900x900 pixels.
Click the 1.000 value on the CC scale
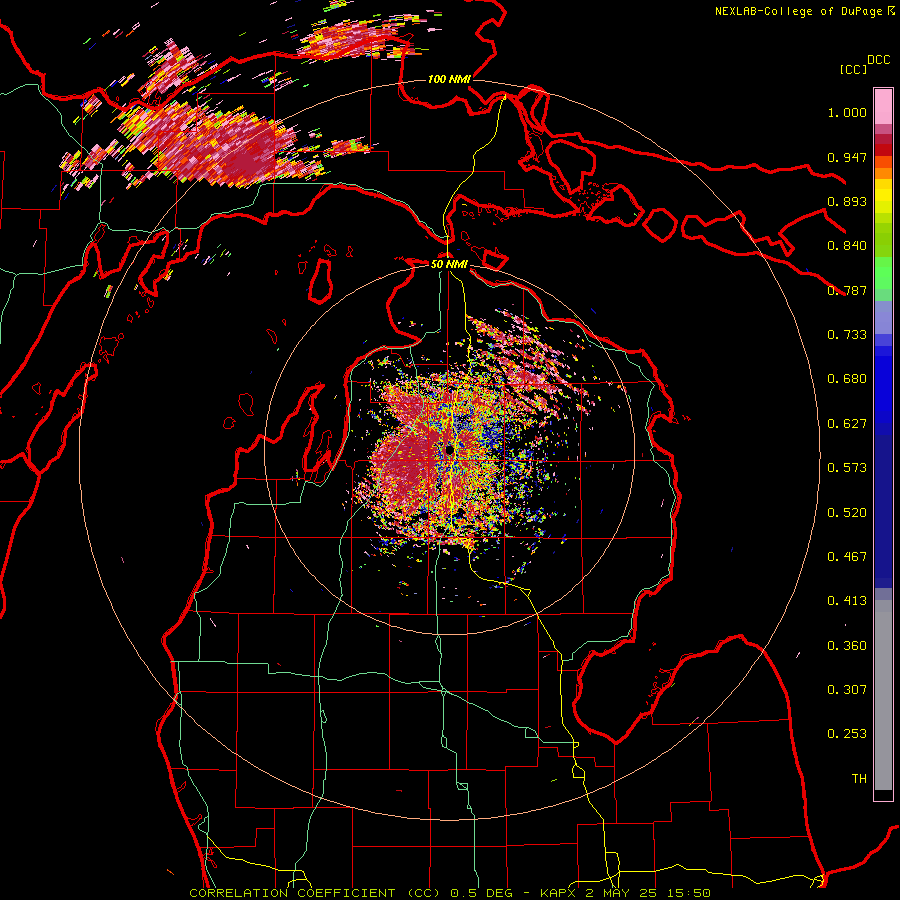pyautogui.click(x=847, y=112)
